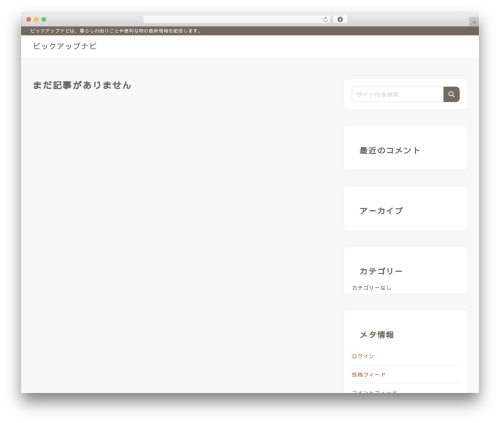Image resolution: width=500 pixels, height=423 pixels.
Task: Close the window with red button
Action: point(29,19)
